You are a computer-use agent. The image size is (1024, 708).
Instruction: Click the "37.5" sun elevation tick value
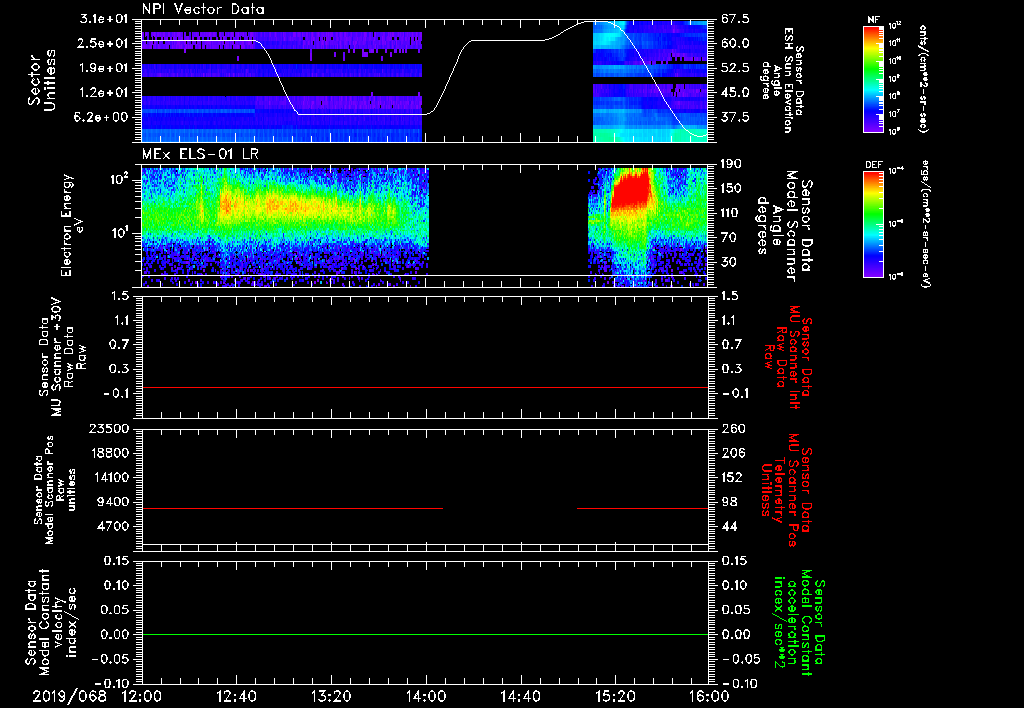point(735,117)
